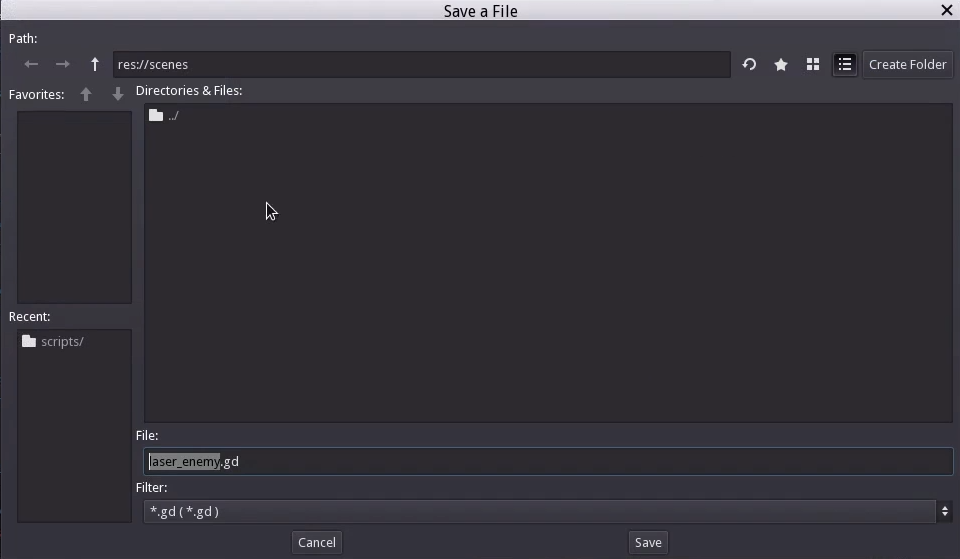Click the Create Folder button

coord(907,64)
